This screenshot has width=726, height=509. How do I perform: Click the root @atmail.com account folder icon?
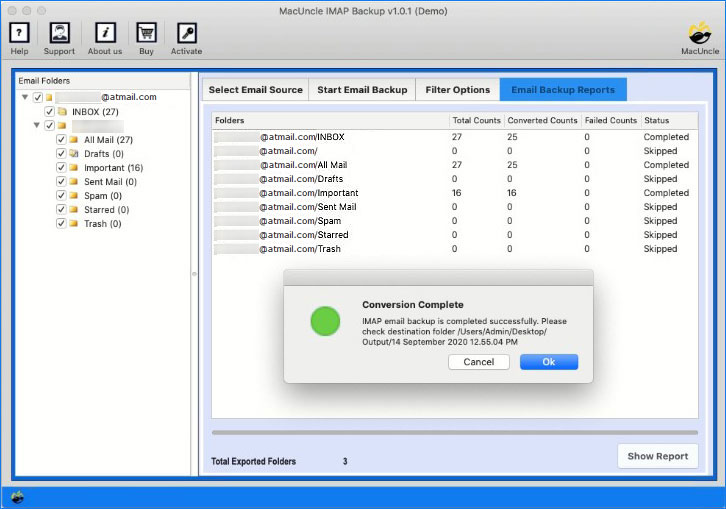[49, 97]
